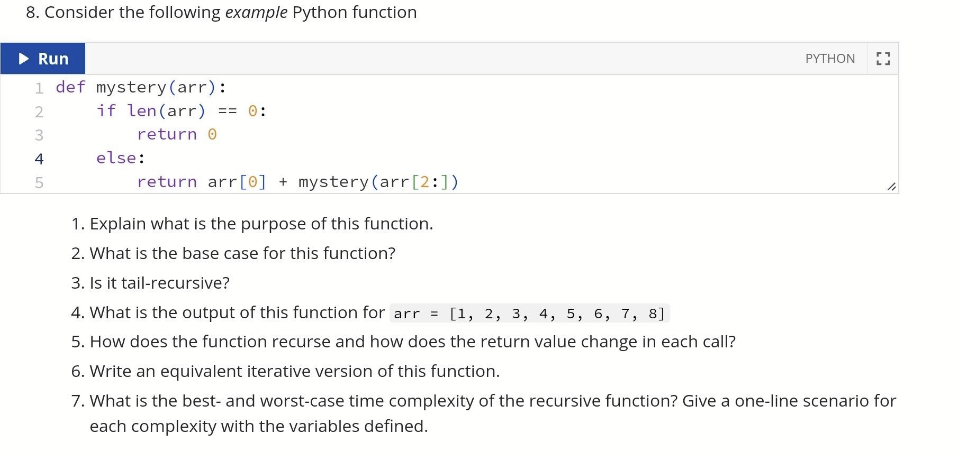Click line number 2 in gutter
The width and height of the screenshot is (958, 454).
39,111
